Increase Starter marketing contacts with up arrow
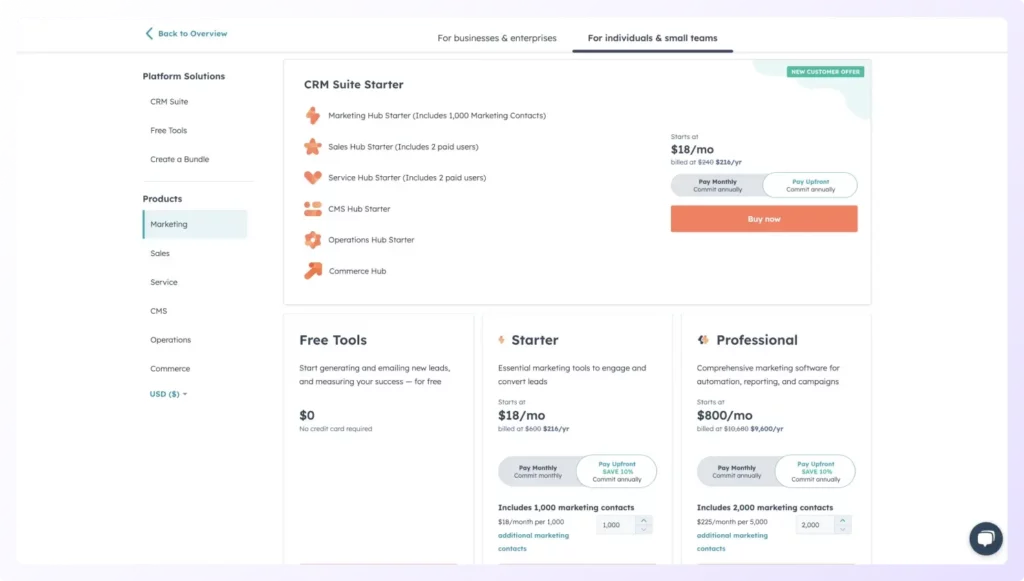This screenshot has height=581, width=1024. click(x=644, y=520)
